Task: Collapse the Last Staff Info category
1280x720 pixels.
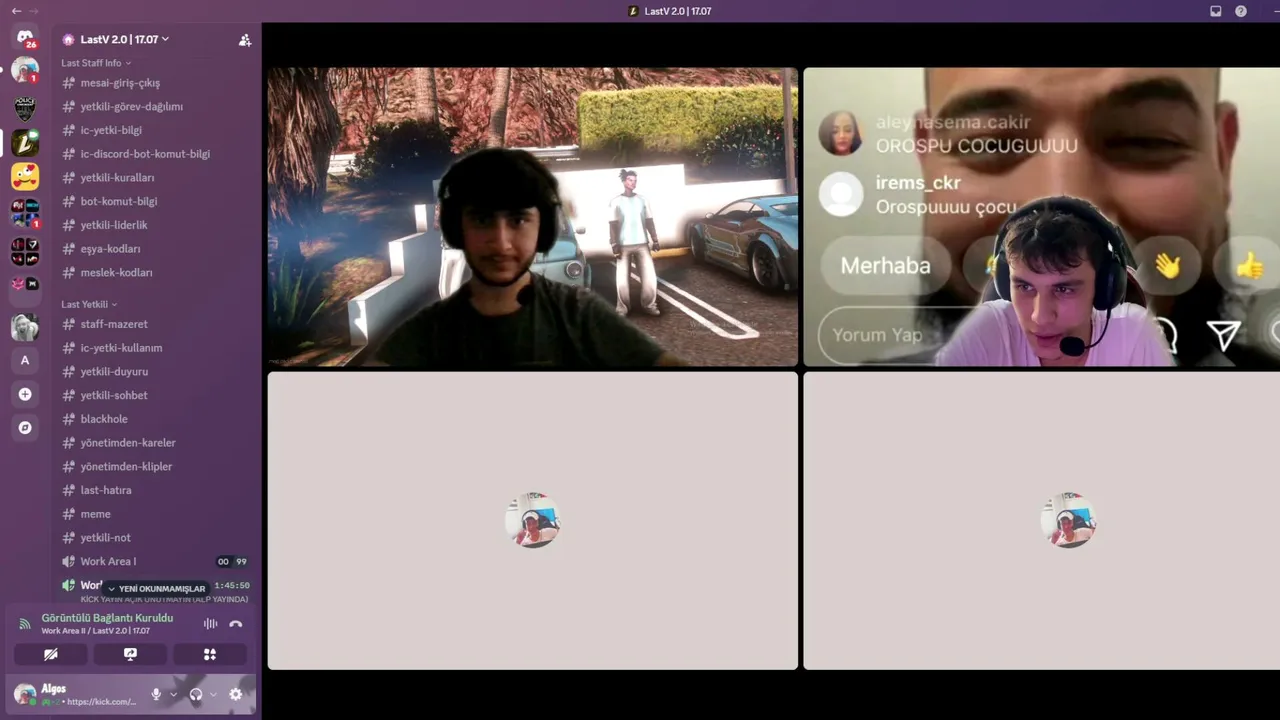Action: 96,63
